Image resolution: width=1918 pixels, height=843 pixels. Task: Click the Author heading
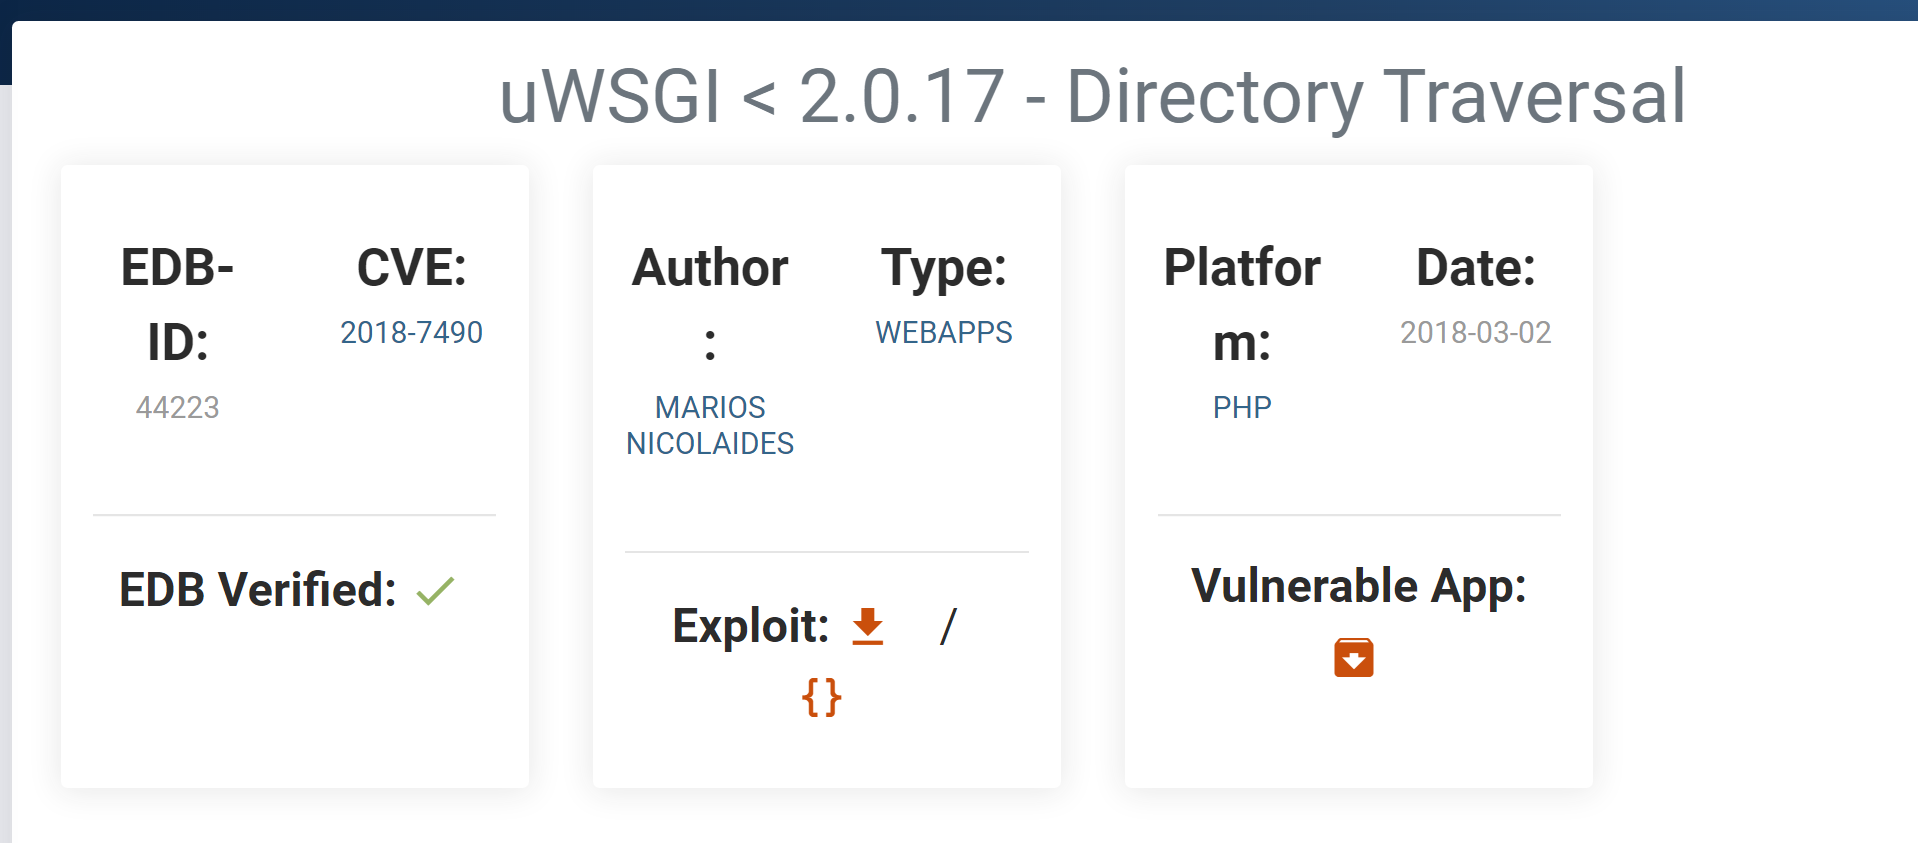click(x=710, y=268)
